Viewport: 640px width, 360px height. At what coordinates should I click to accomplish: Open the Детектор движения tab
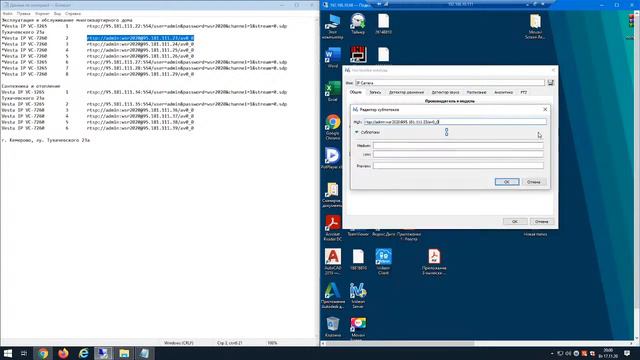406,92
